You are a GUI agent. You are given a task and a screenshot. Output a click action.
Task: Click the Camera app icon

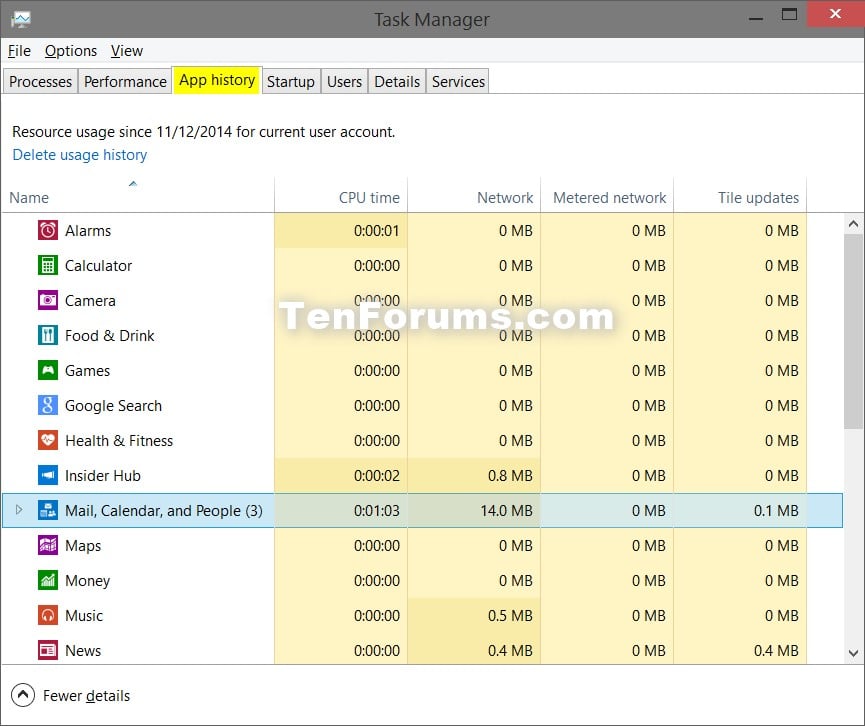[x=48, y=300]
